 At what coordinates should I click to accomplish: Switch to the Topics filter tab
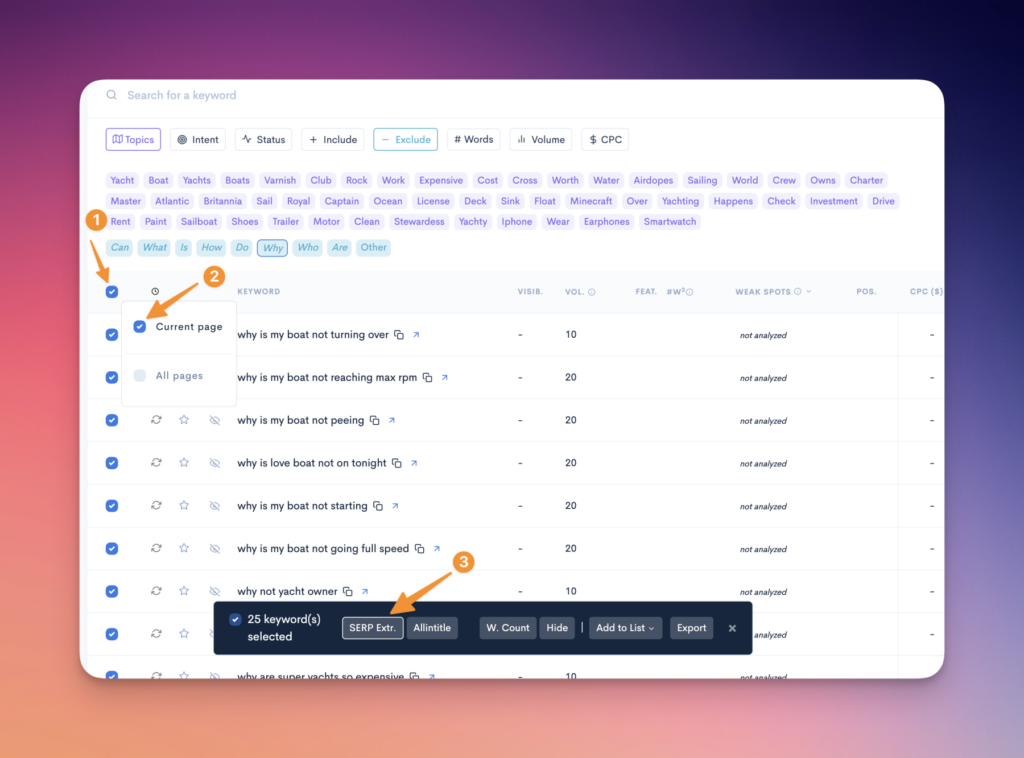(x=133, y=140)
